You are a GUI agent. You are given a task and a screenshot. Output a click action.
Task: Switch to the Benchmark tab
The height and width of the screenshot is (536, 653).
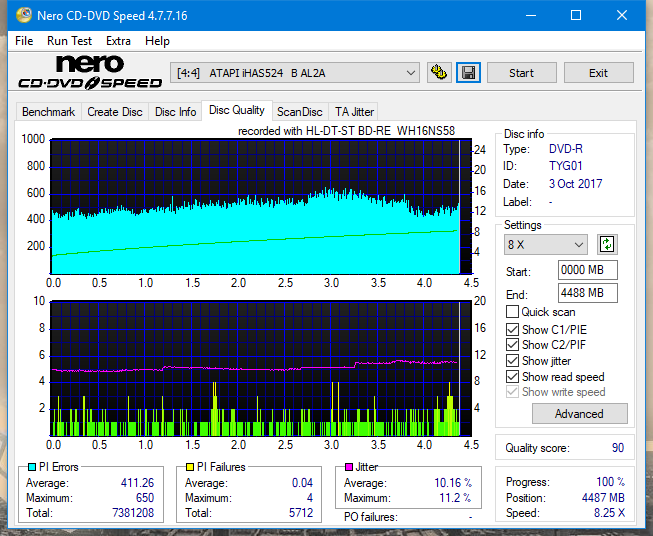[49, 112]
